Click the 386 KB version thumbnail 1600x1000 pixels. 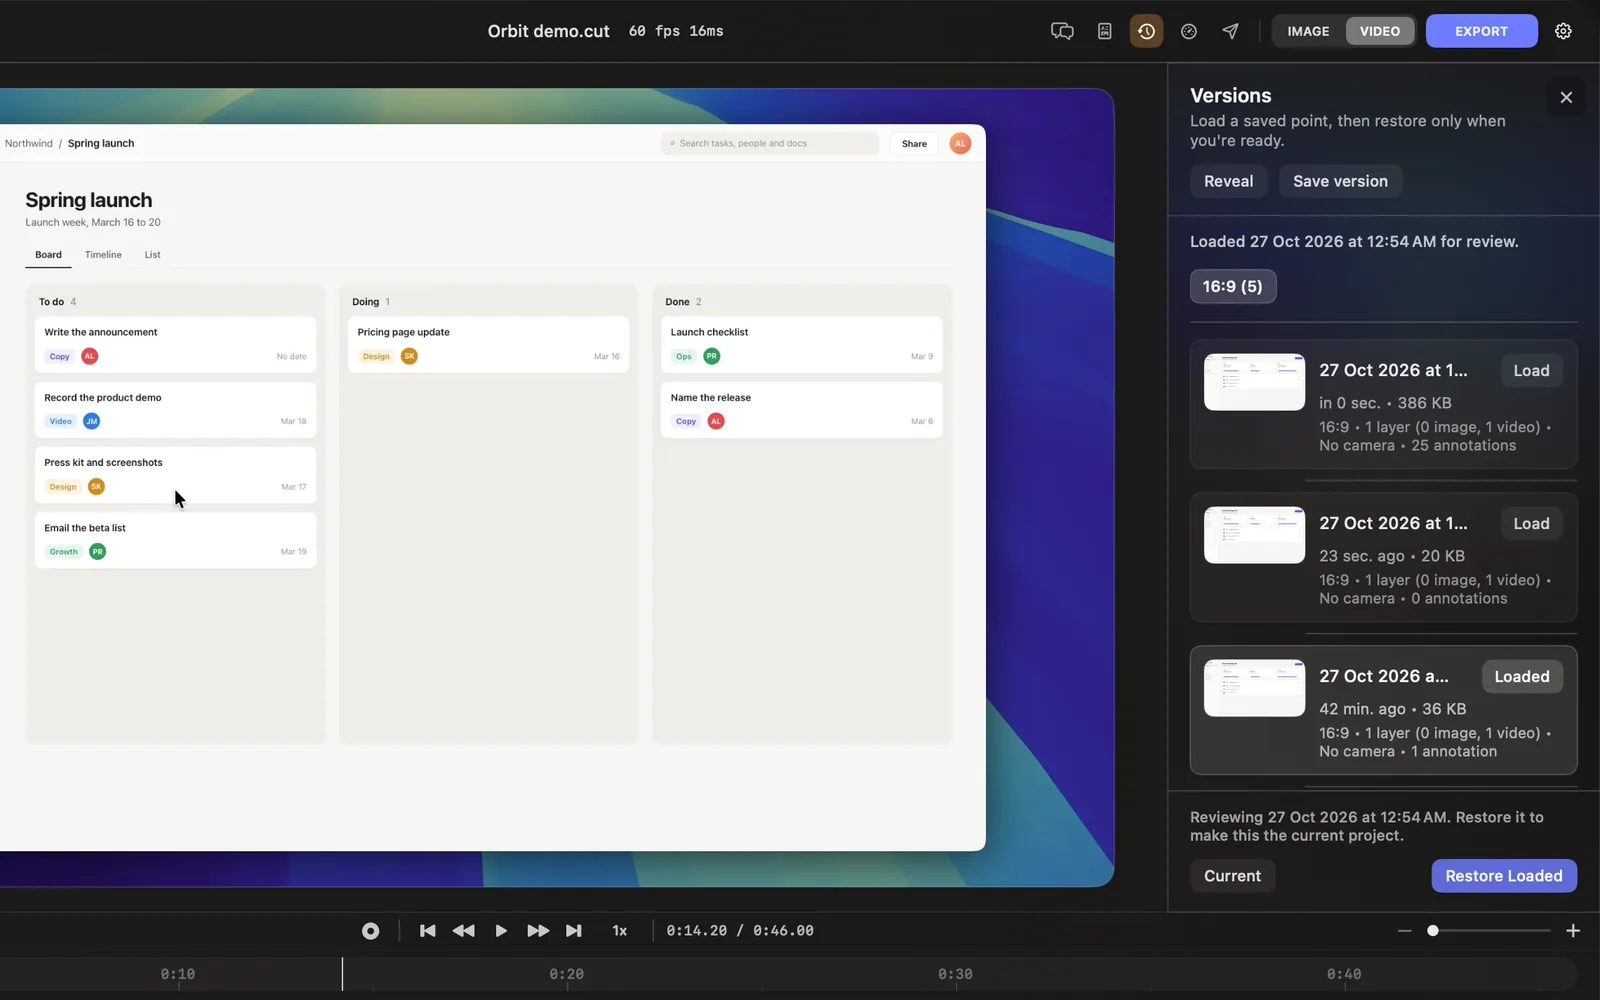coord(1254,382)
